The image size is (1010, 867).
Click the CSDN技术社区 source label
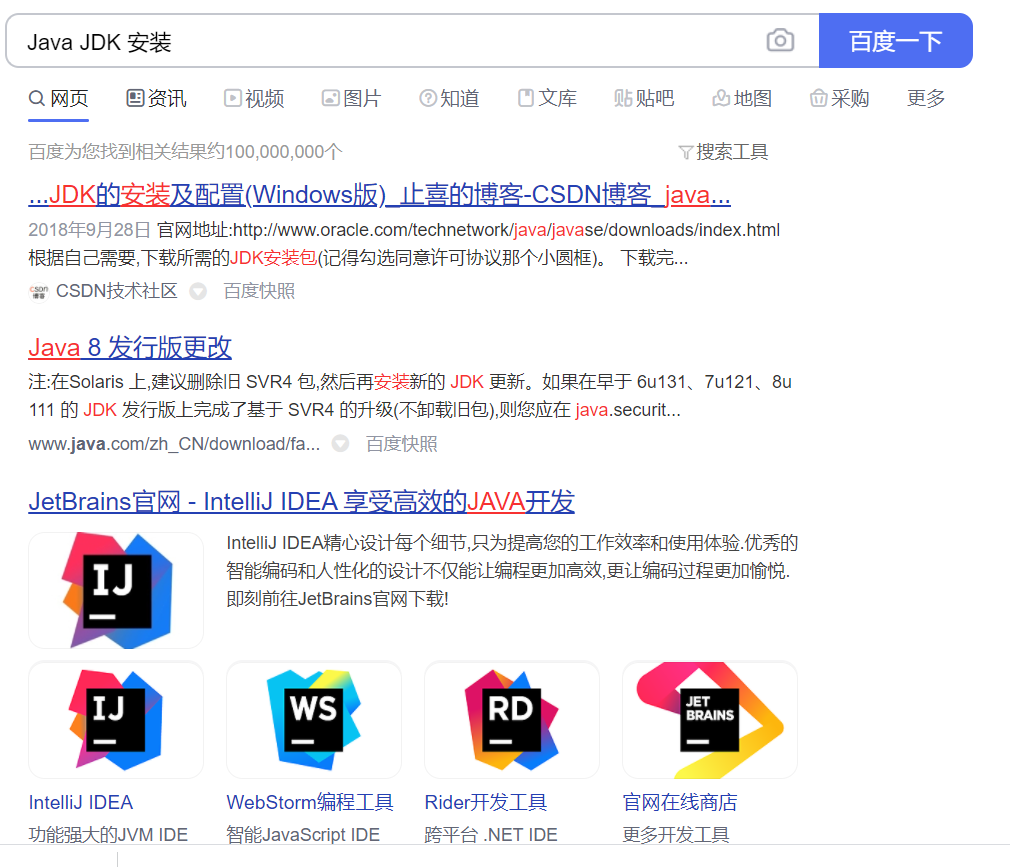pyautogui.click(x=117, y=291)
